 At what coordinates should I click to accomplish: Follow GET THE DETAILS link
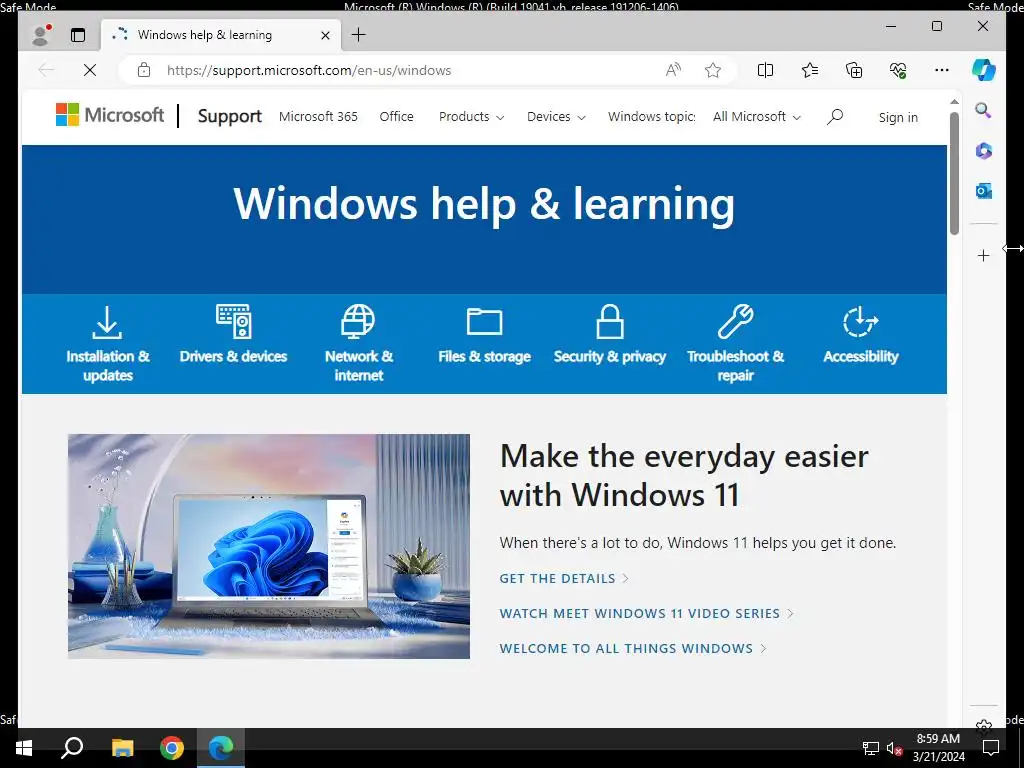tap(564, 579)
